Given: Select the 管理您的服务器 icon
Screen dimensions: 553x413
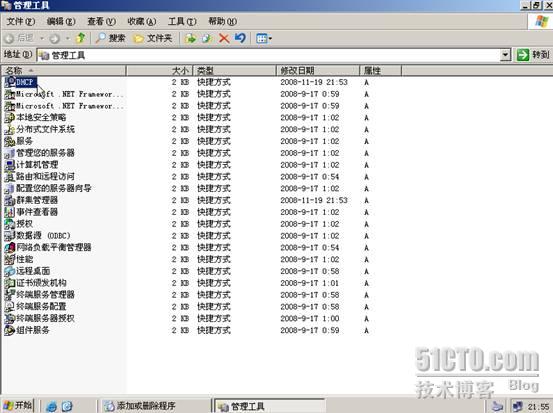Looking at the screenshot, I should pyautogui.click(x=10, y=153).
